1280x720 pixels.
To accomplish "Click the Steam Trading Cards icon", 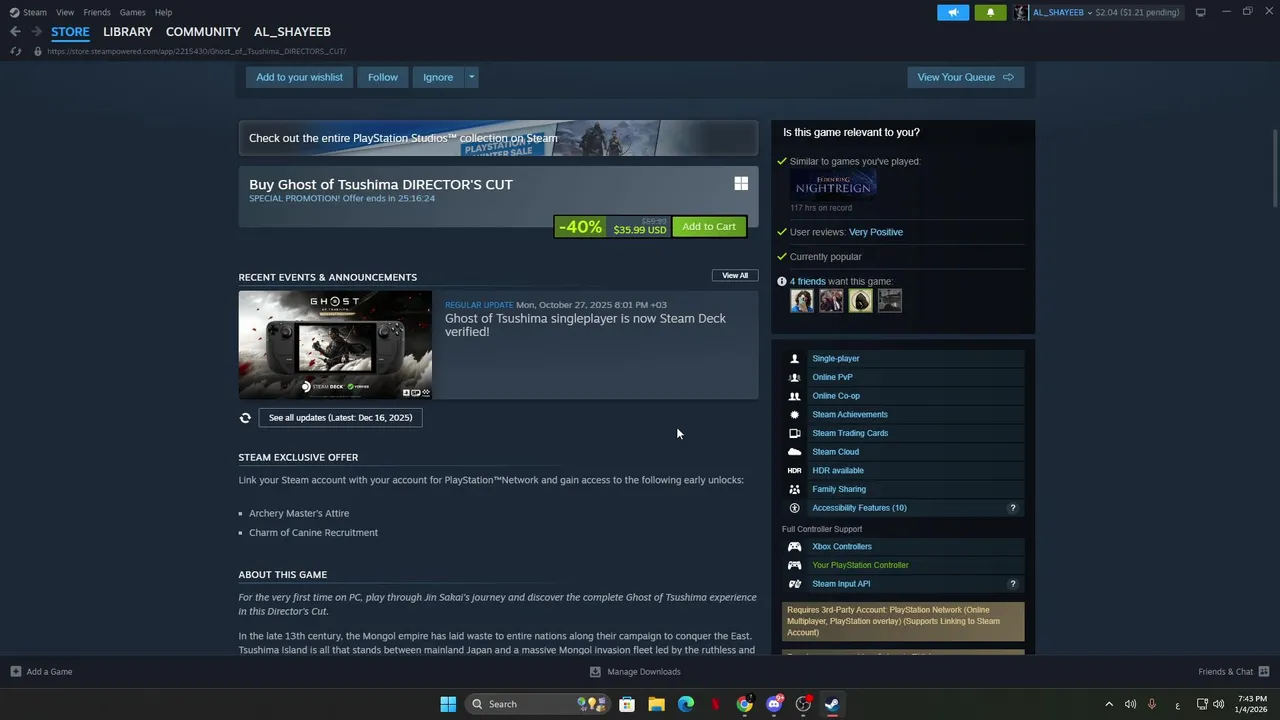I will [x=794, y=434].
